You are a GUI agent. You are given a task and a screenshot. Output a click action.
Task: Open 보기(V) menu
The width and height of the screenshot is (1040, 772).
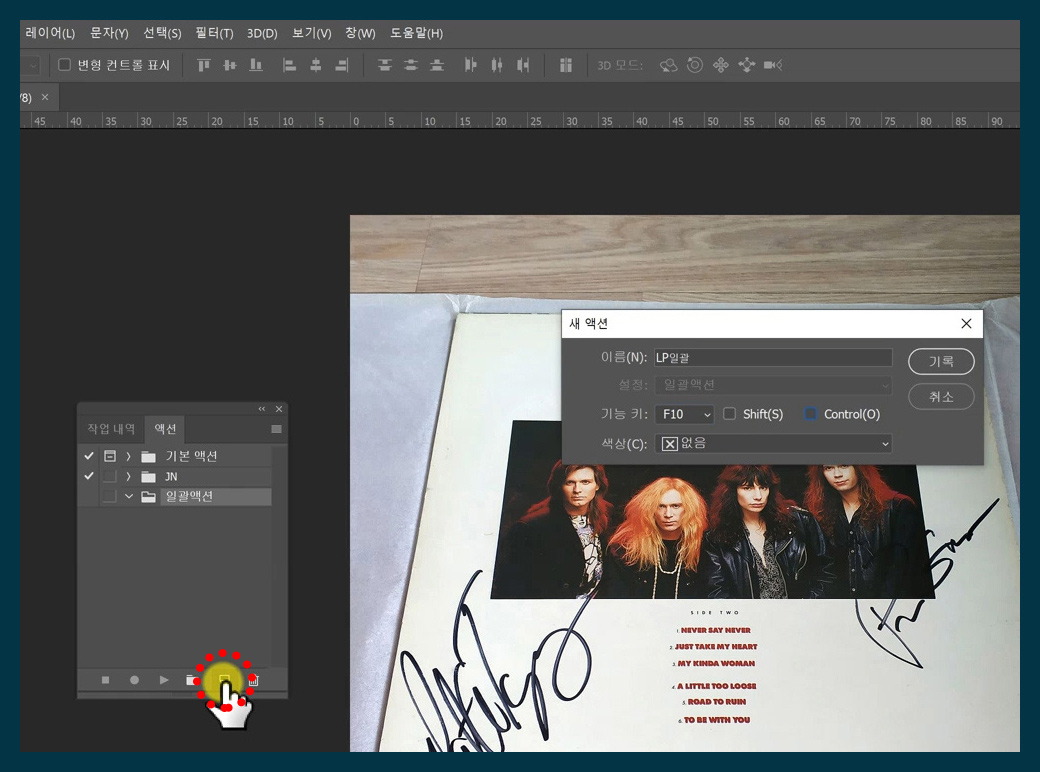[x=312, y=33]
